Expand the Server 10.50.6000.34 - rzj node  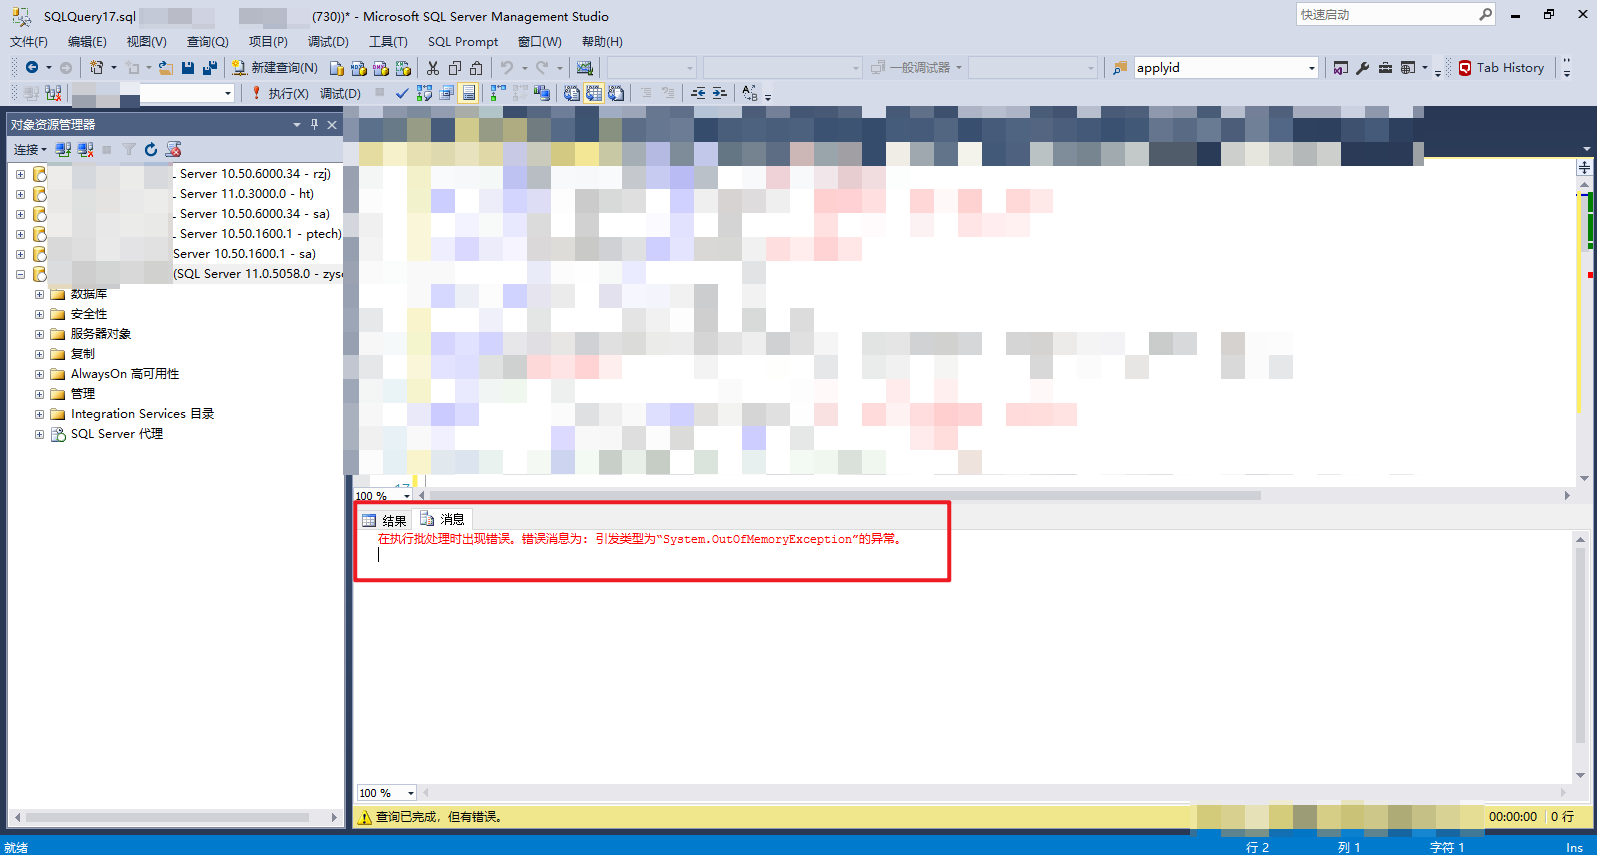[20, 174]
